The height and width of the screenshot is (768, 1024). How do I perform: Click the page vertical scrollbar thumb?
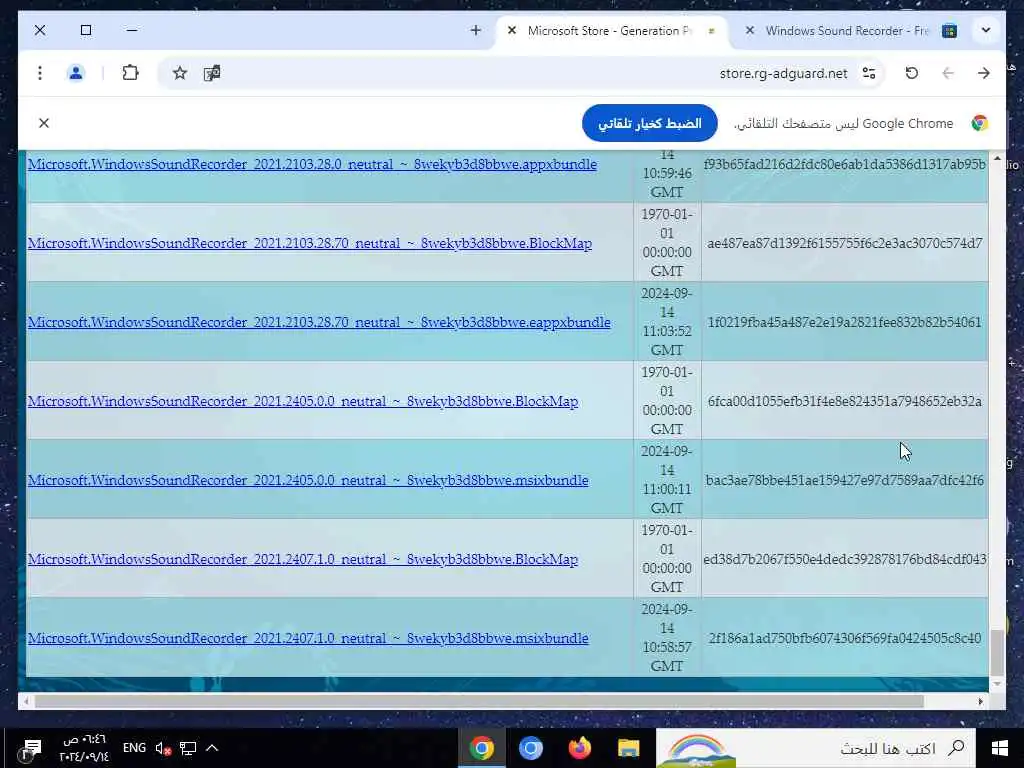tap(997, 652)
